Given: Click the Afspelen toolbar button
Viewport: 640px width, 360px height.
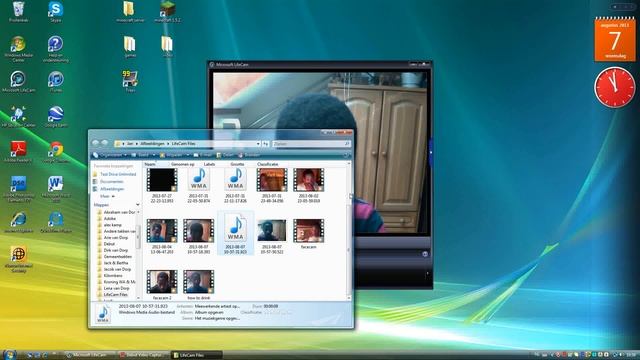Looking at the screenshot, I should point(173,155).
